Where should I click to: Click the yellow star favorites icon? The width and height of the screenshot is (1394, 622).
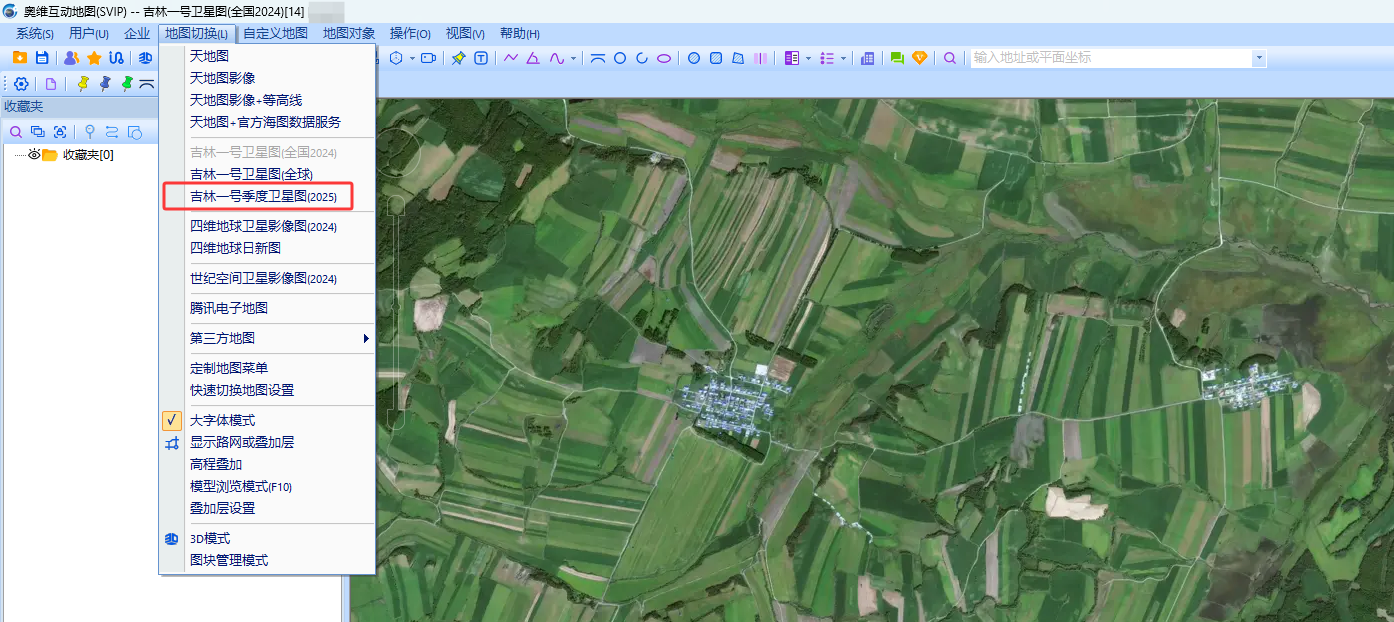[x=94, y=58]
